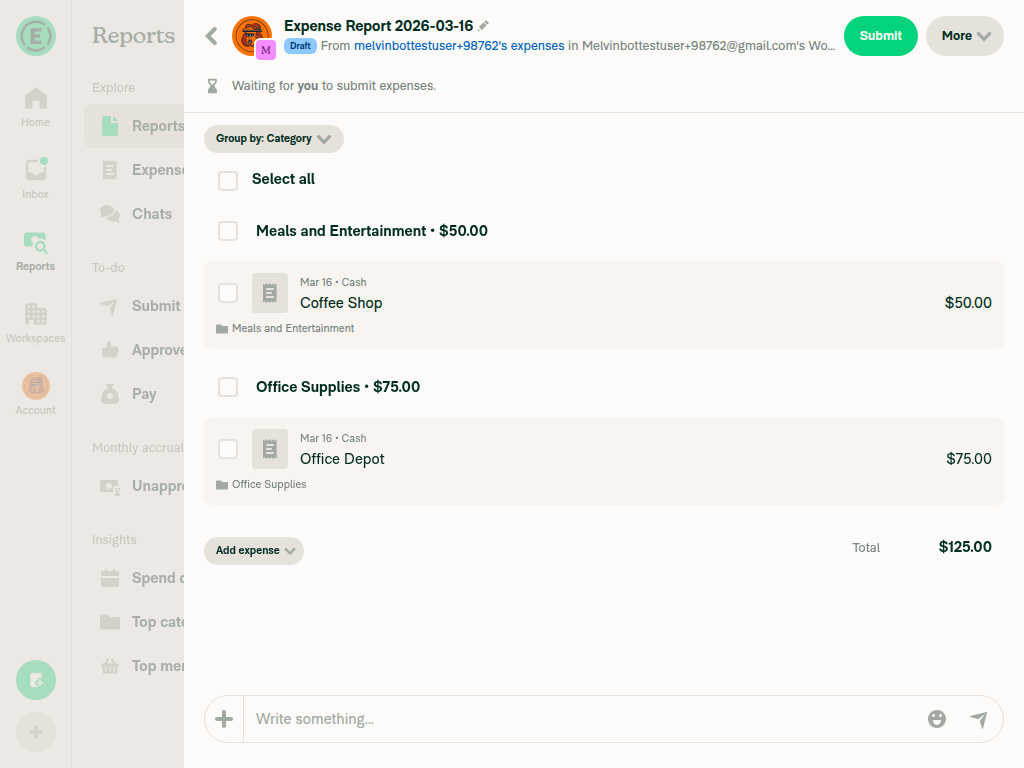Select Reports in the left navigation
The height and width of the screenshot is (768, 1024).
coord(35,250)
